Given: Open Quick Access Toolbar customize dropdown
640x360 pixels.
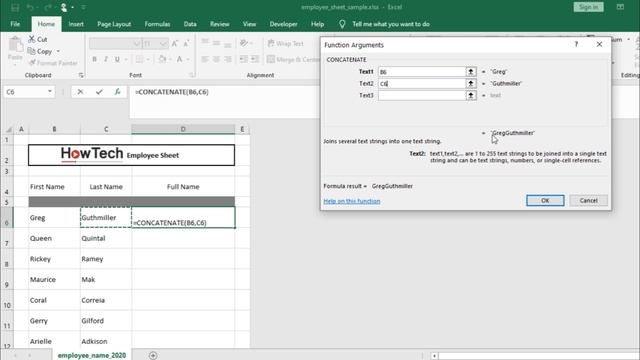Looking at the screenshot, I should 83,7.
